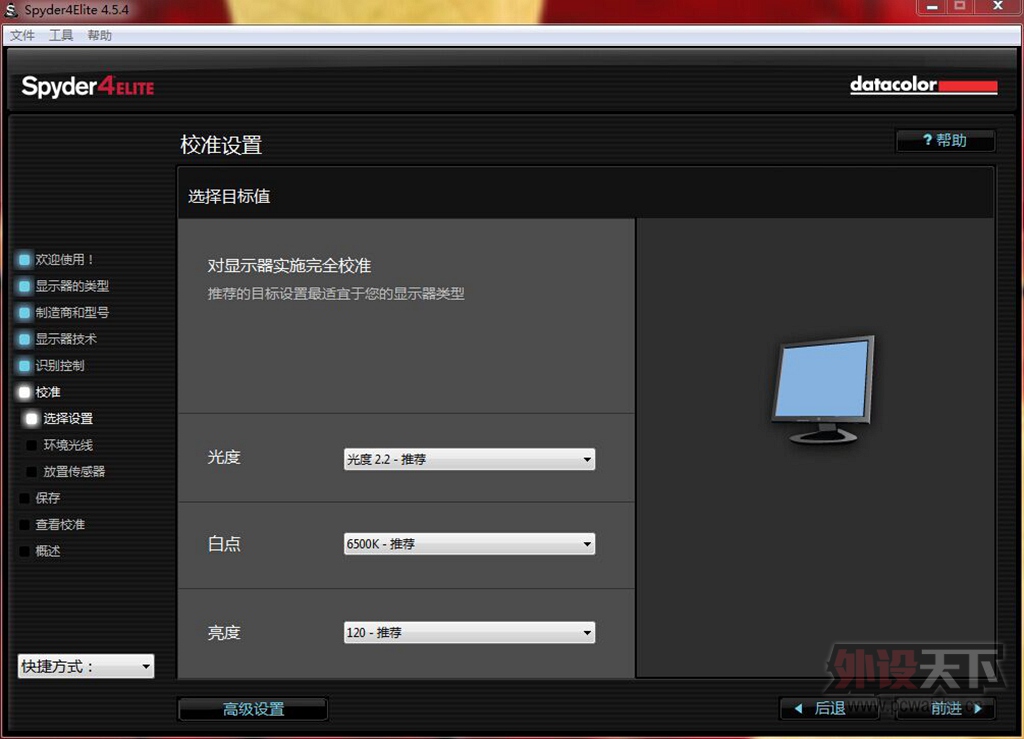Click the 选择目标值 section header
Viewport: 1024px width, 739px height.
229,196
